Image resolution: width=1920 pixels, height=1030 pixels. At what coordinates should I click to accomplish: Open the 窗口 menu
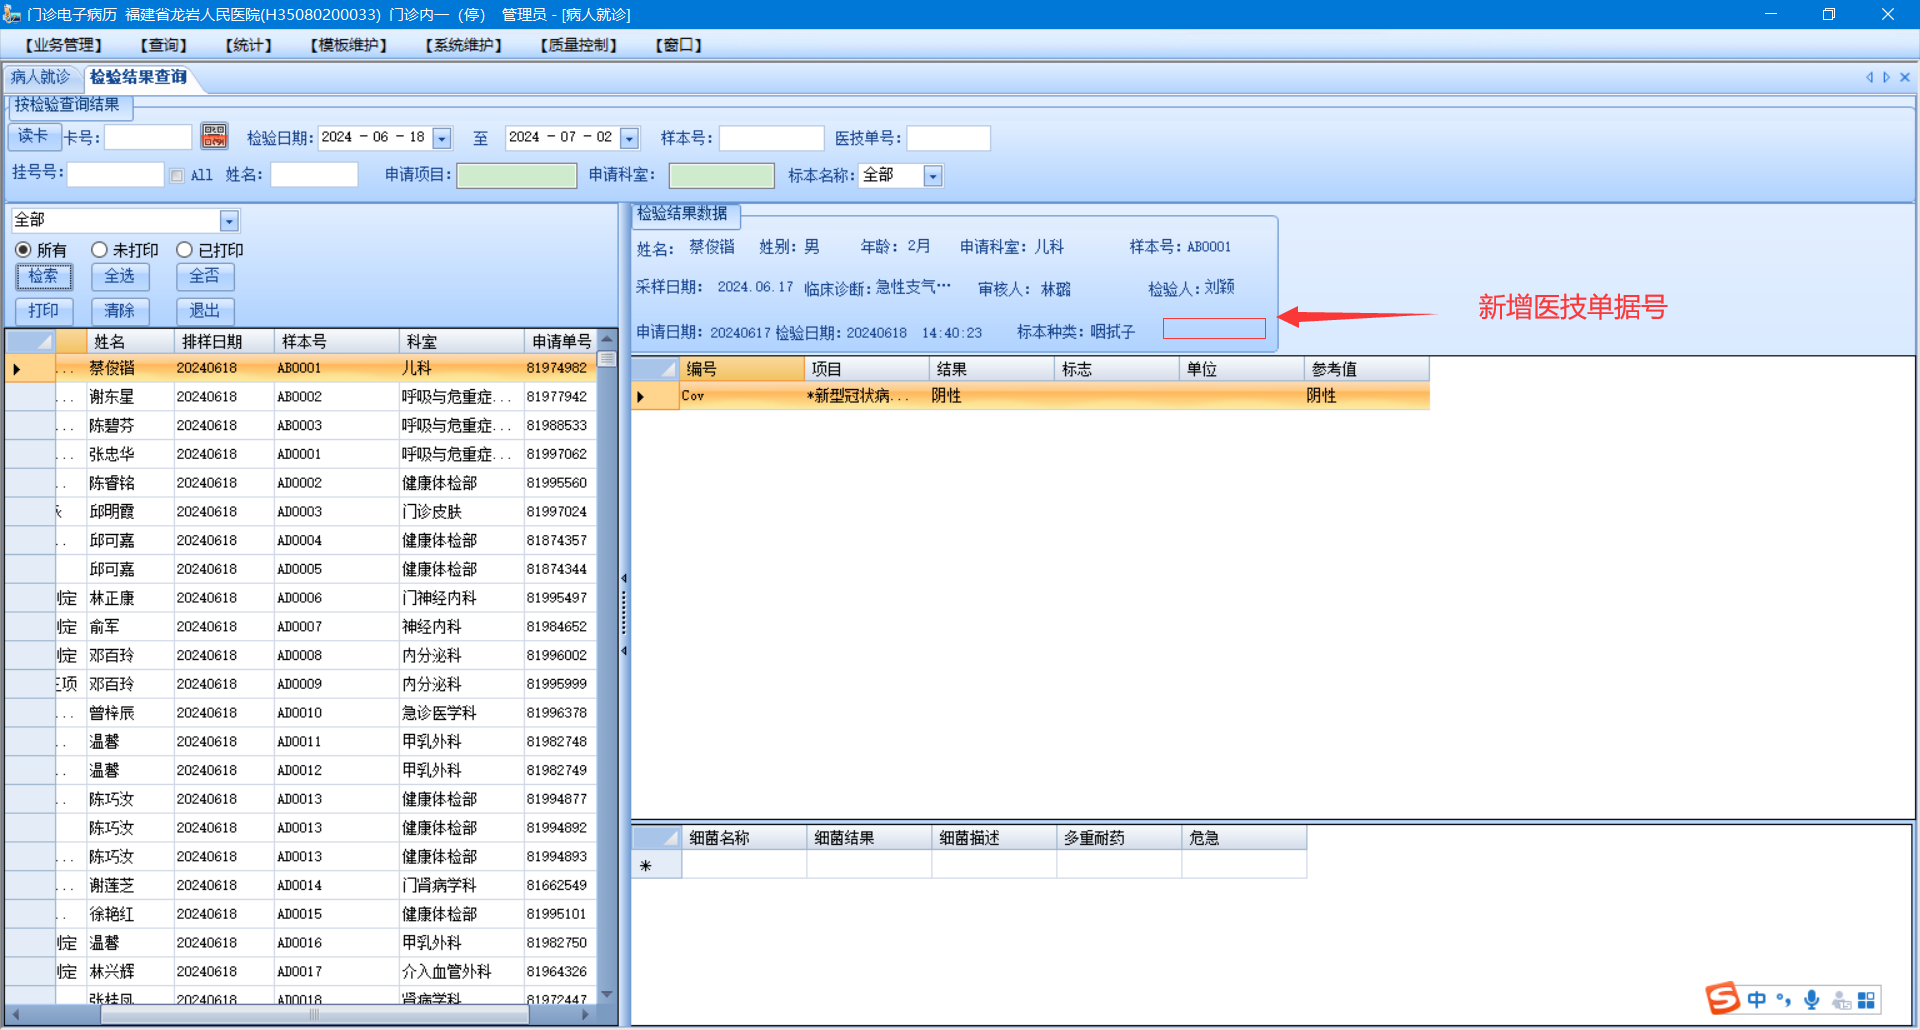[679, 45]
